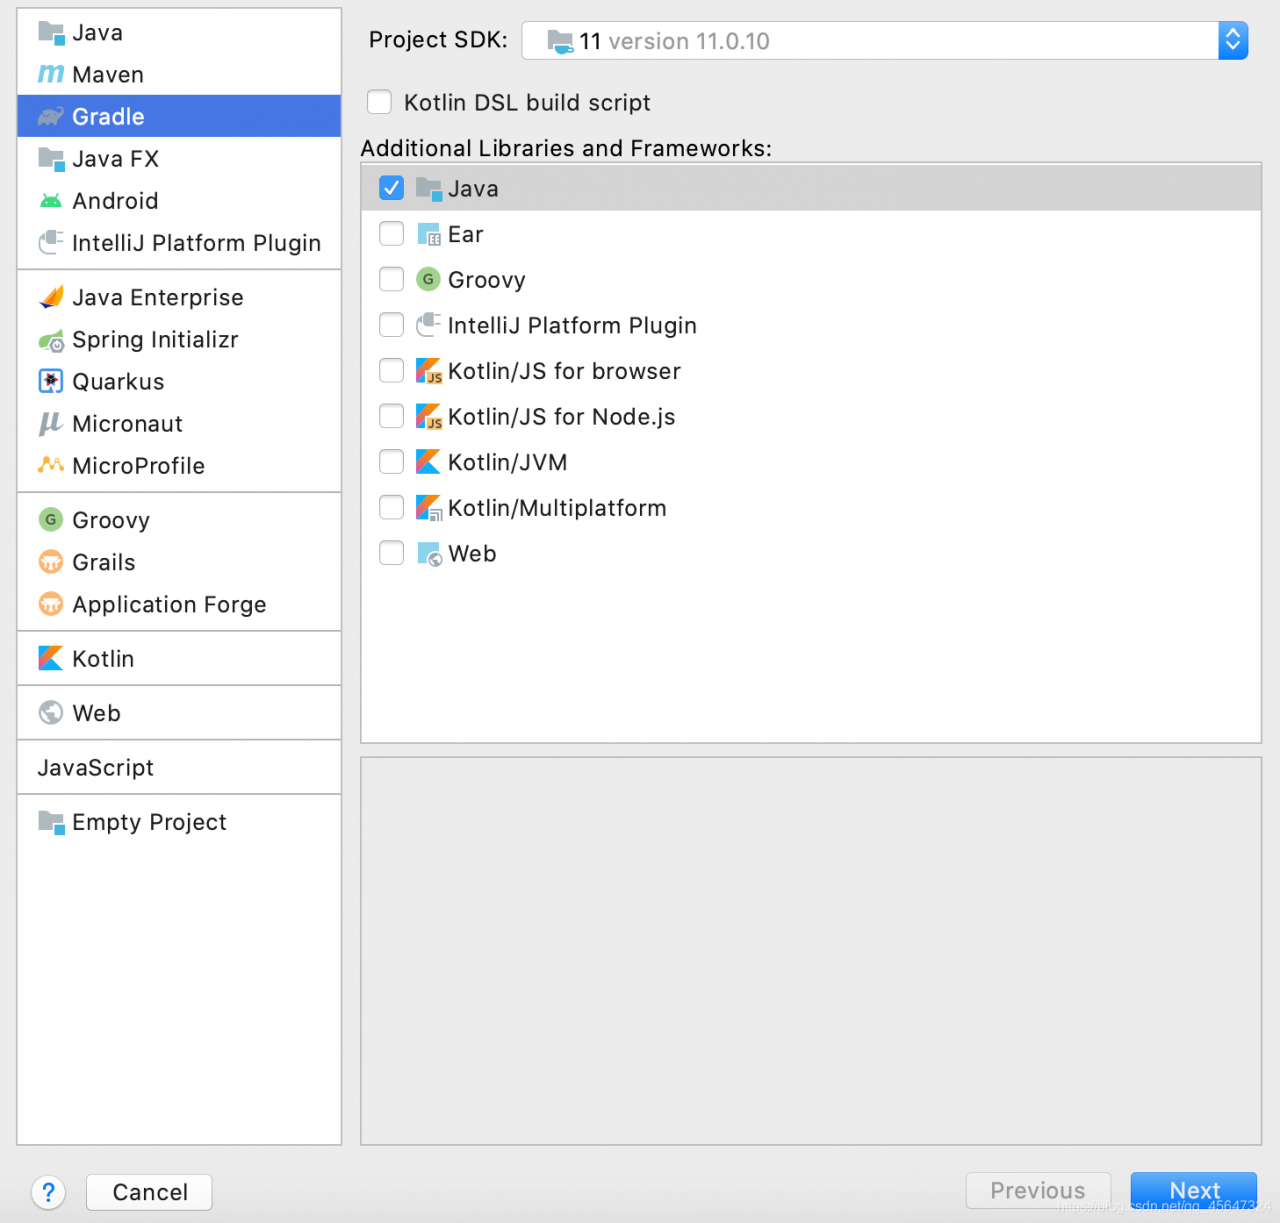The height and width of the screenshot is (1223, 1280).
Task: Click the Empty Project folder icon
Action: click(51, 822)
